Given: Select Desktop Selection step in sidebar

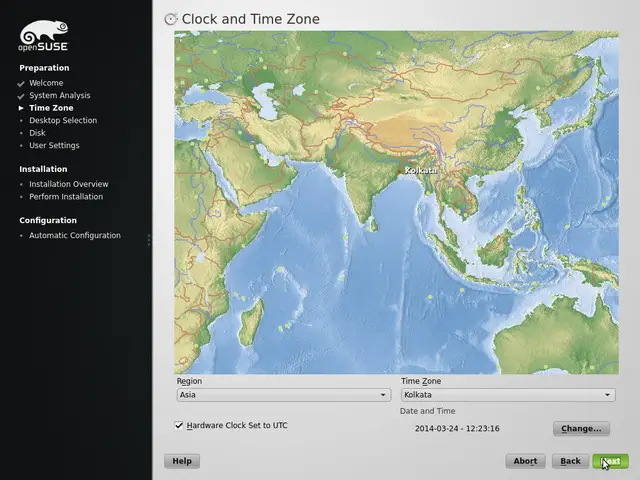Looking at the screenshot, I should (63, 120).
